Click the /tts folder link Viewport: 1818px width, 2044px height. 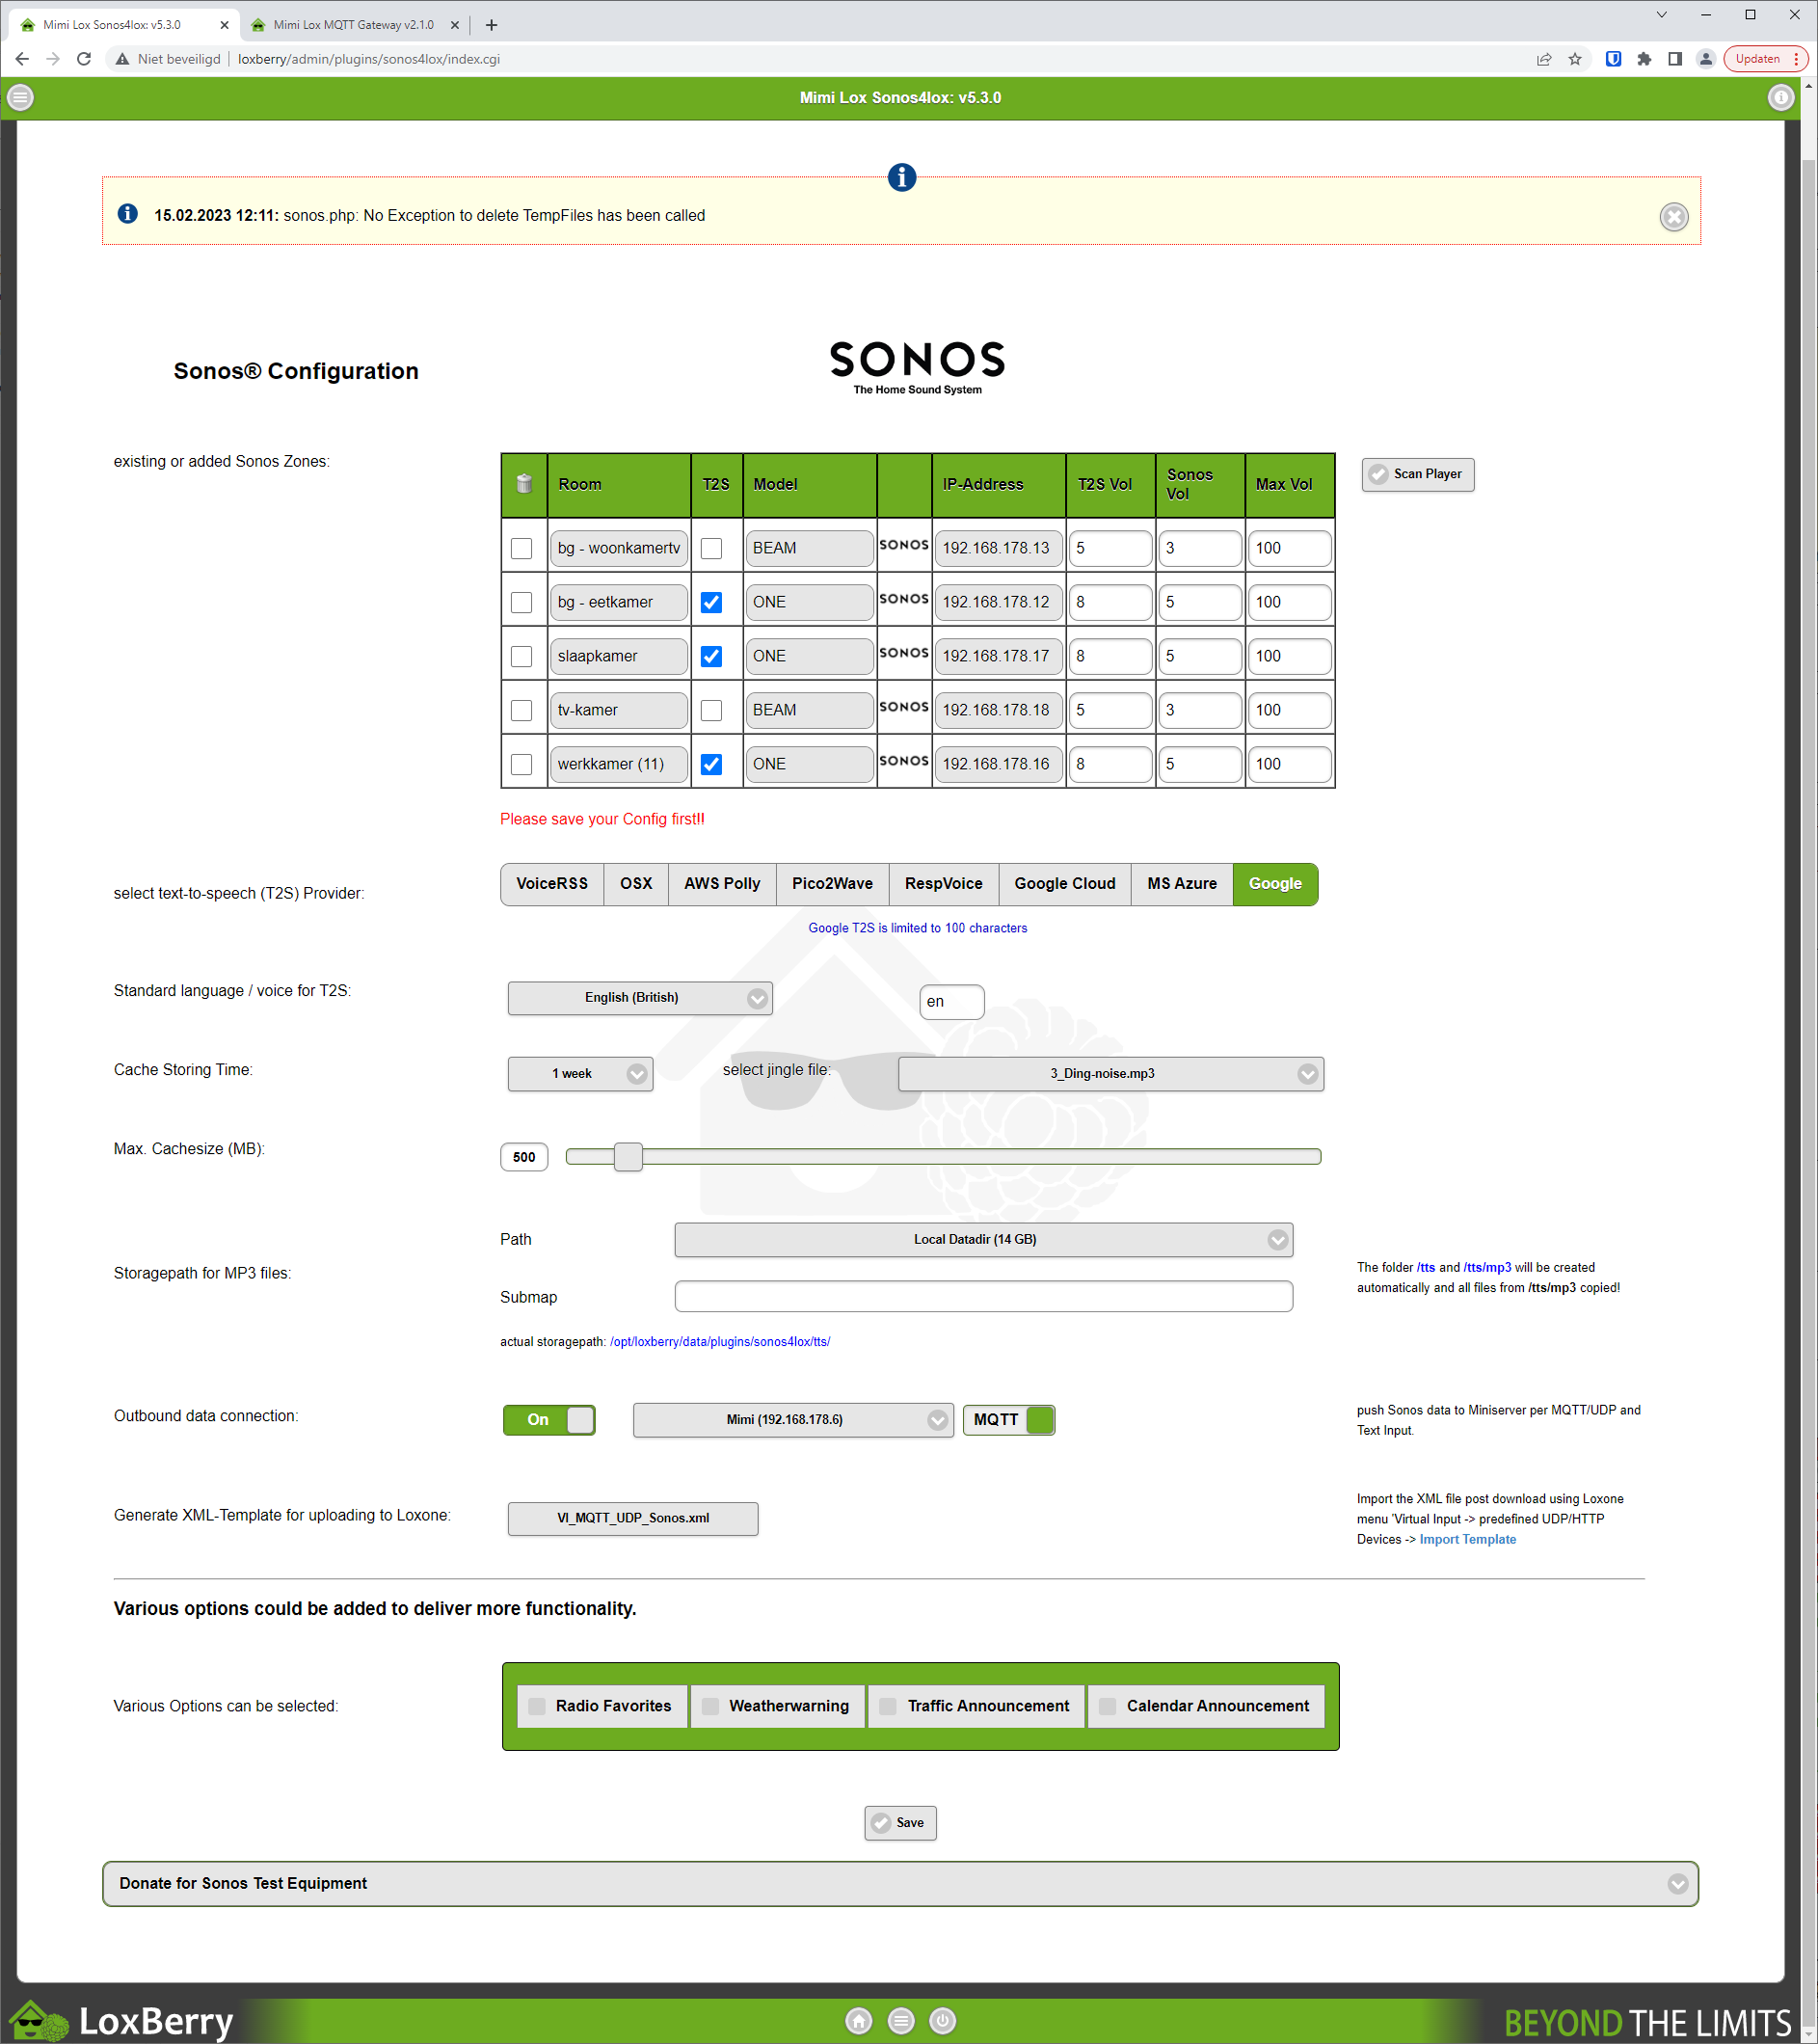pos(1426,1268)
